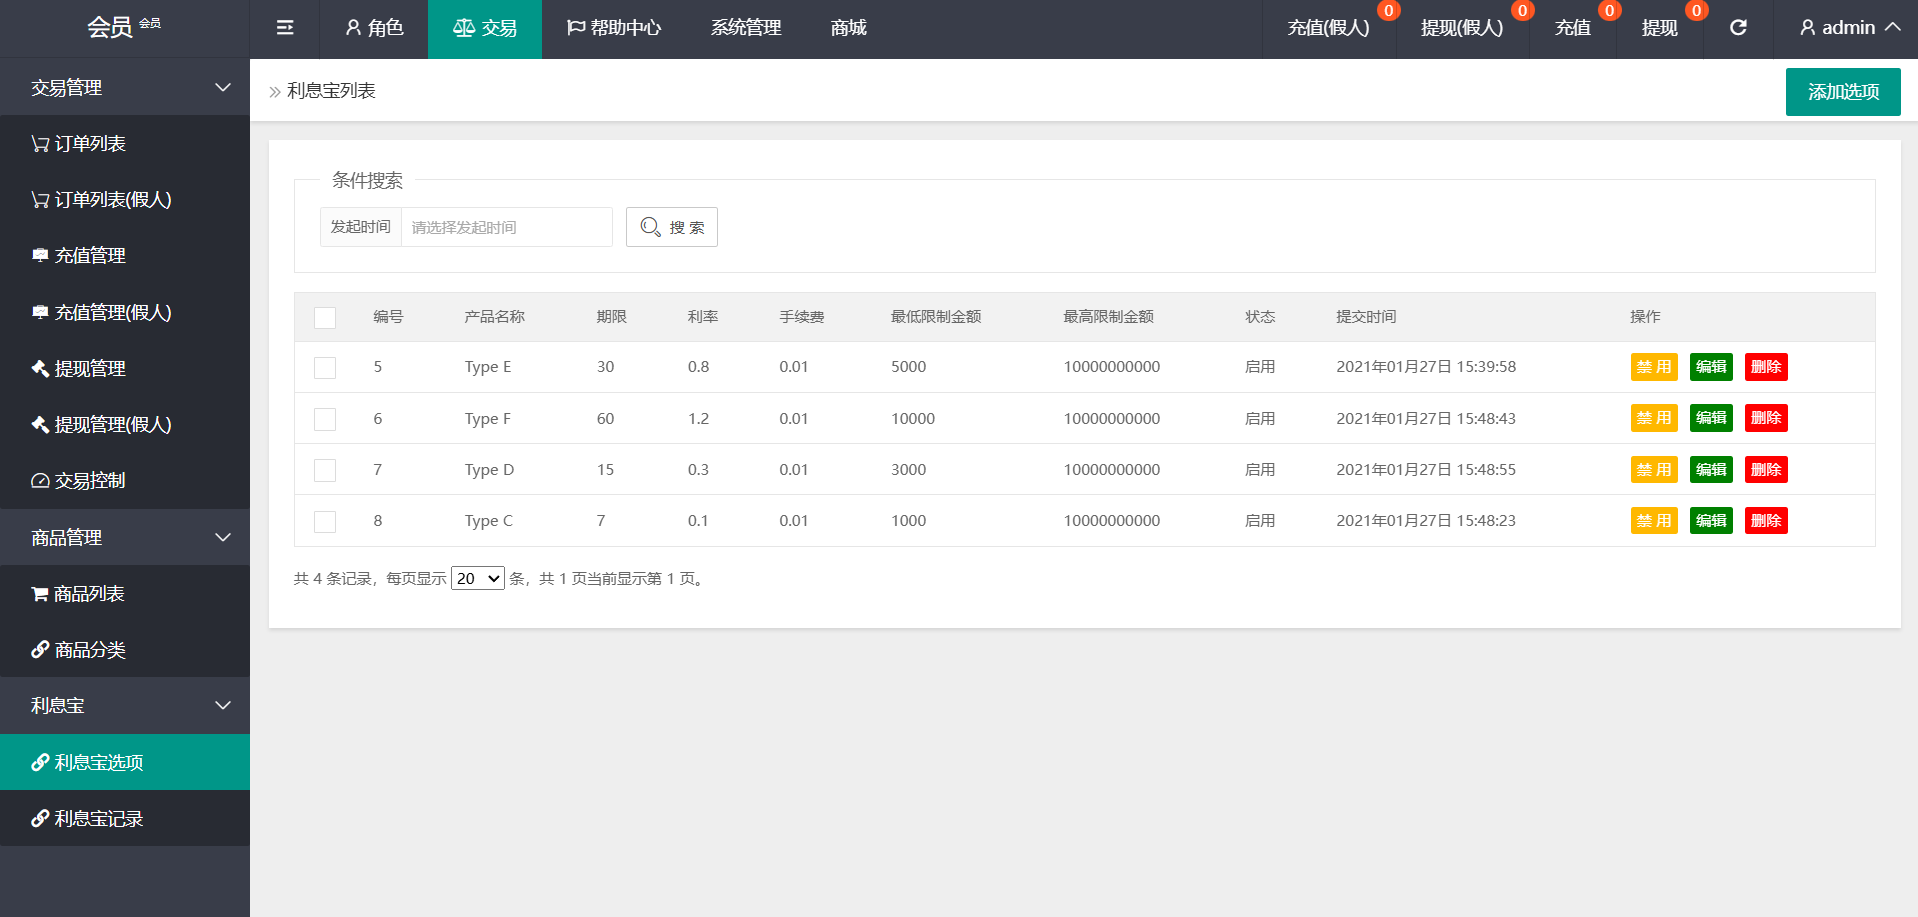
Task: Switch to the 系统管理 top menu
Action: [x=745, y=28]
